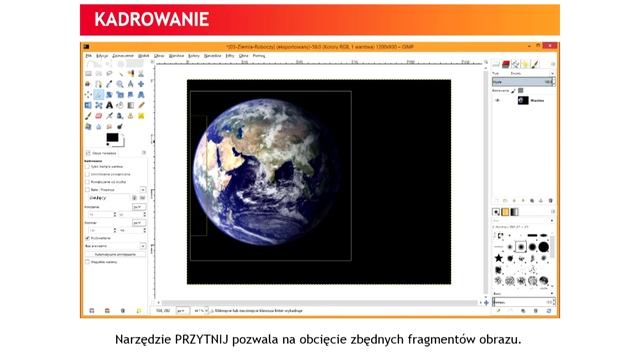Switch to the Gradients tab in brushes dock
640x360 pixels.
pos(514,212)
